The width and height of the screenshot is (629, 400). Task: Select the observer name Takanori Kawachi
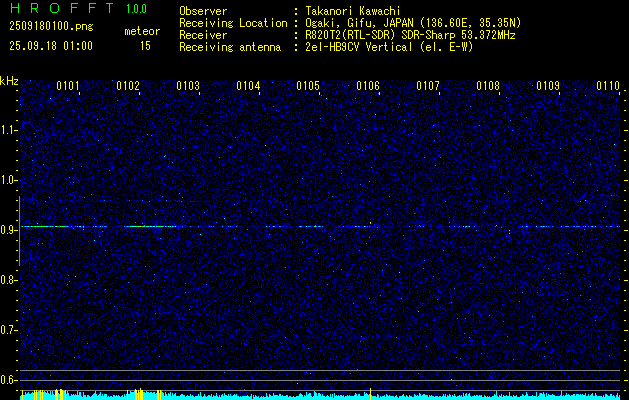(x=353, y=11)
